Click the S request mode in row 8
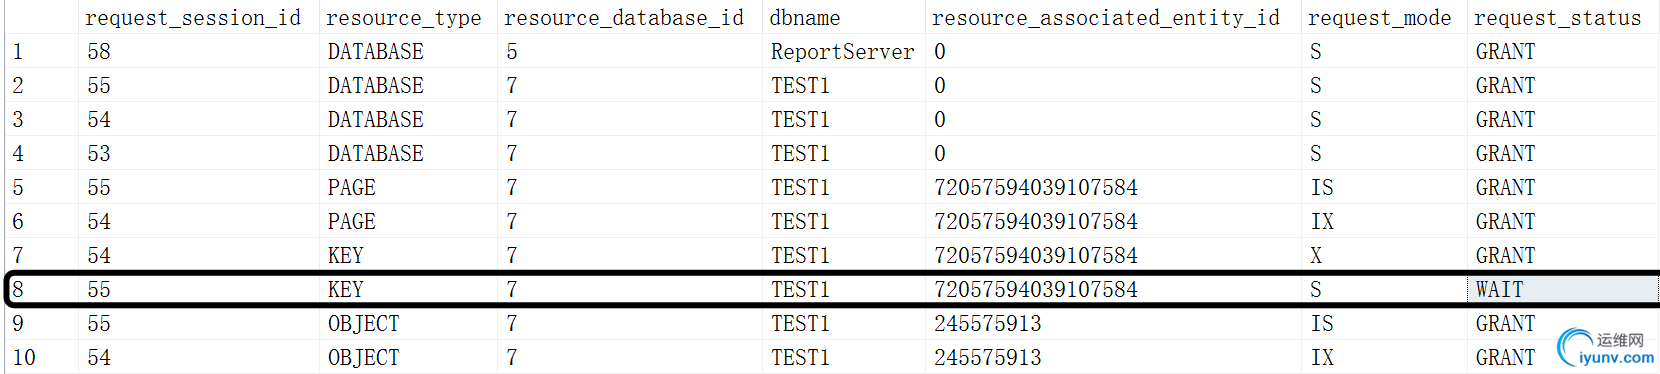Image resolution: width=1660 pixels, height=374 pixels. 1384,289
